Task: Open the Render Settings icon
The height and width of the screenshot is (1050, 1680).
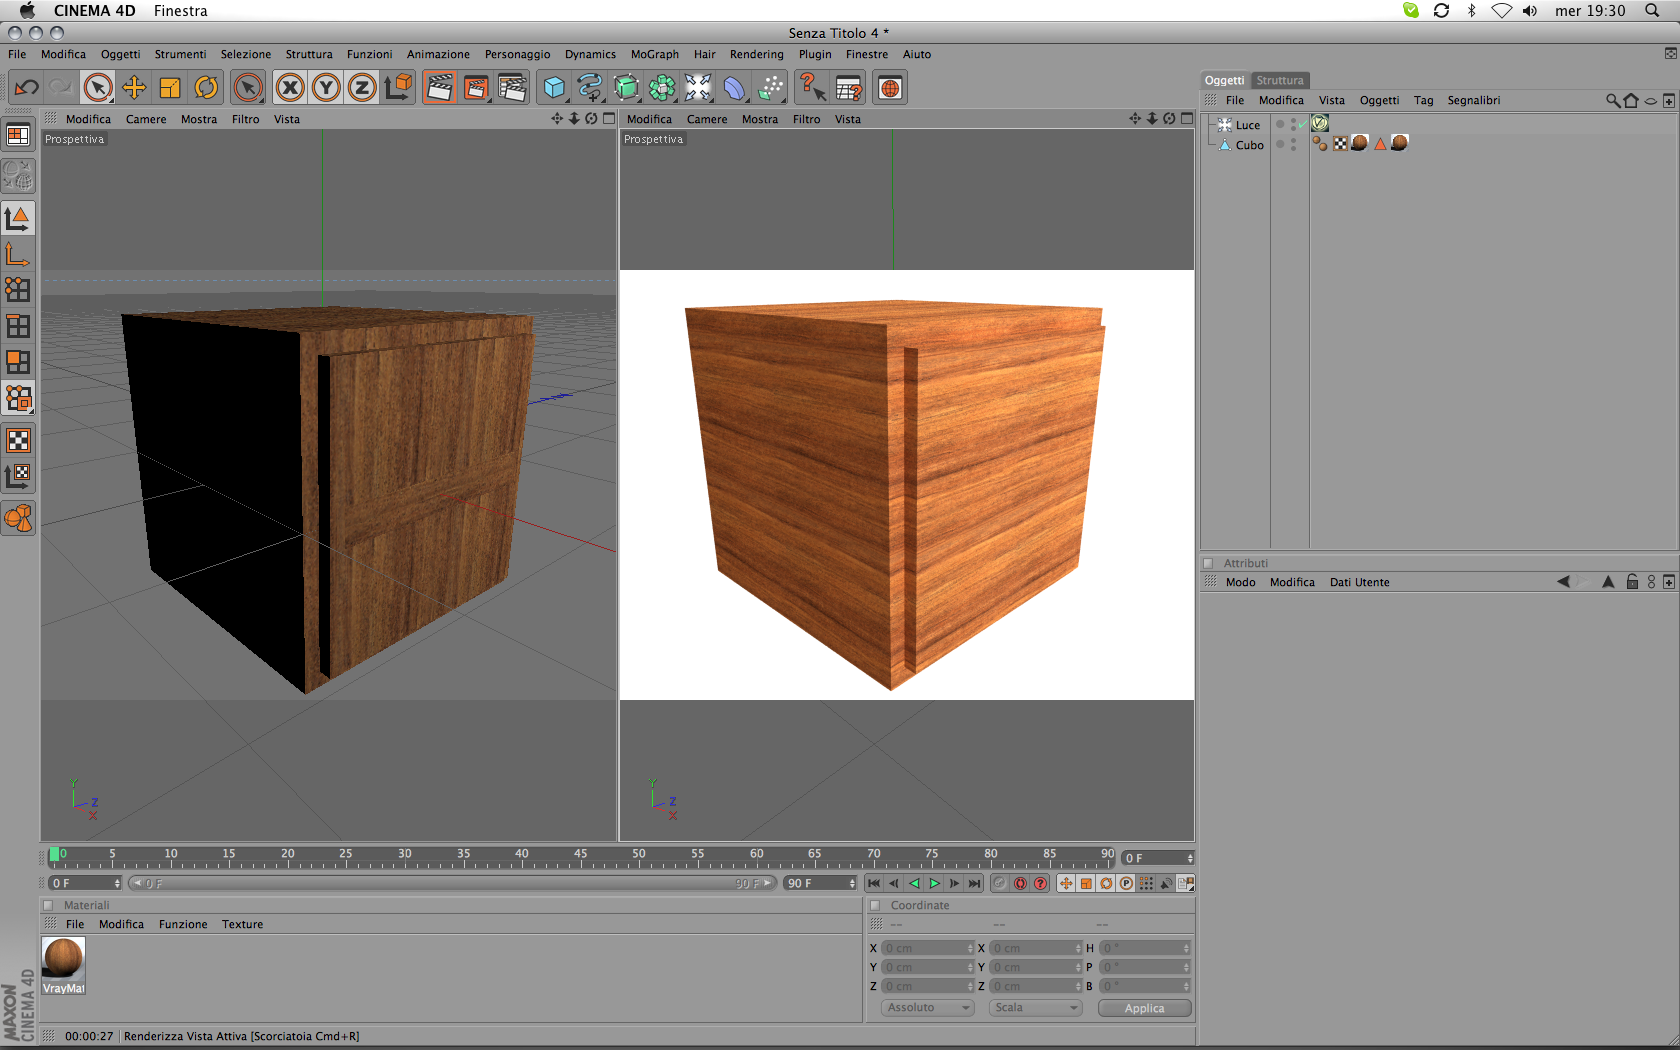Action: [512, 88]
